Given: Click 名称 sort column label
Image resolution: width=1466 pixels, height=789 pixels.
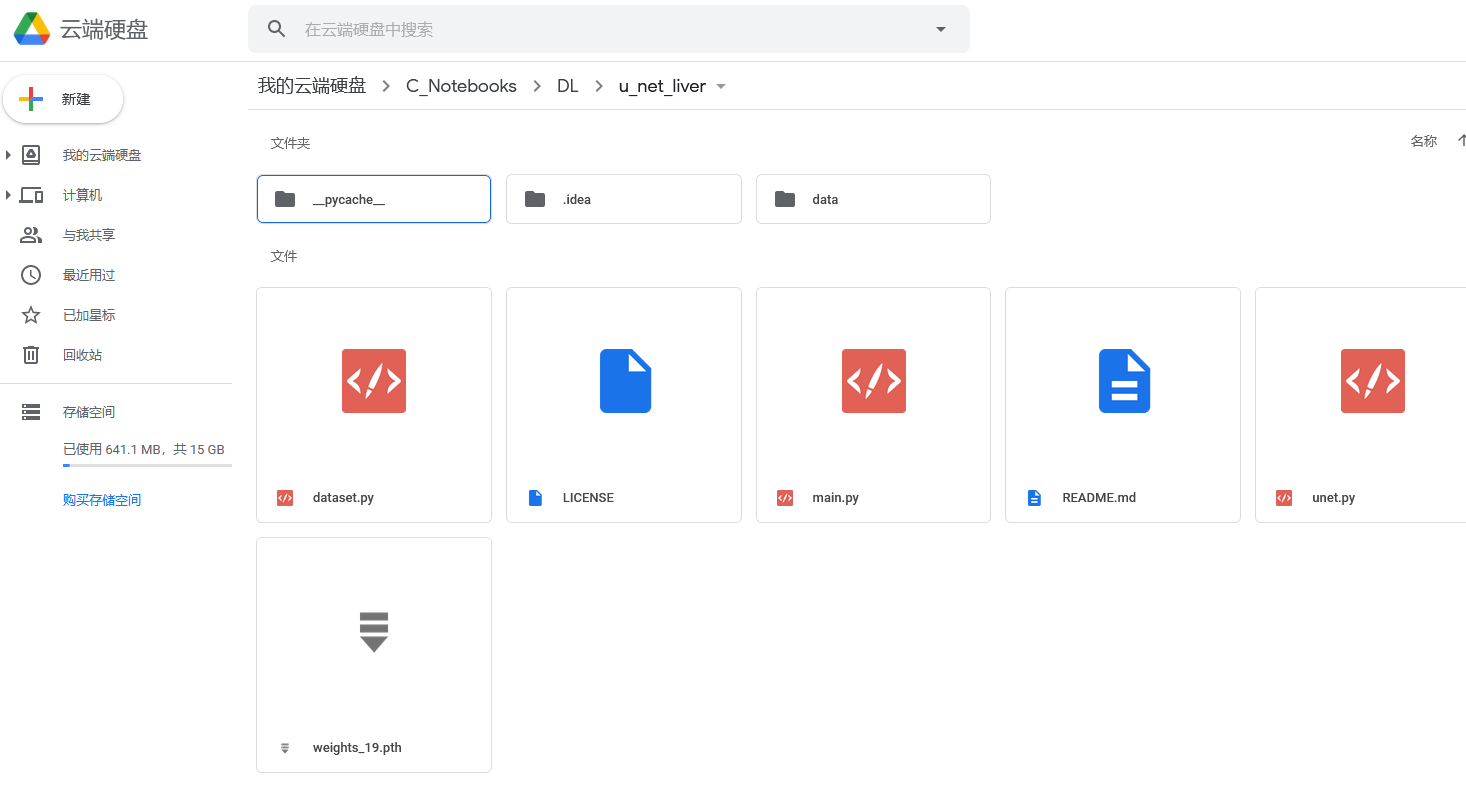Looking at the screenshot, I should (x=1424, y=141).
